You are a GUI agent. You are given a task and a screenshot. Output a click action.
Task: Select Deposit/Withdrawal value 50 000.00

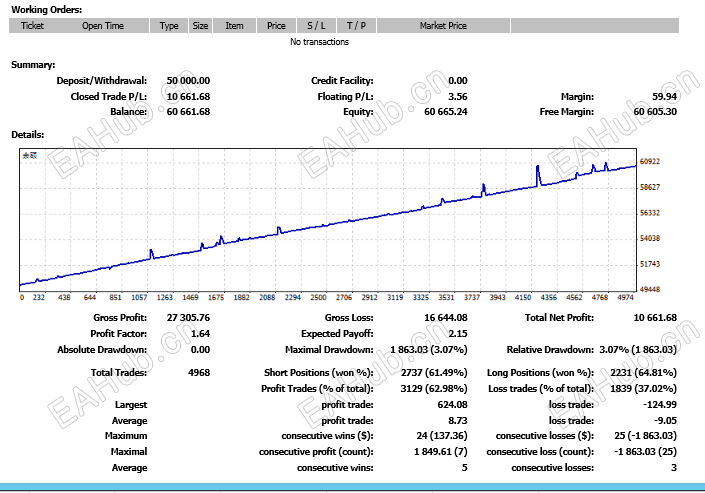point(188,81)
